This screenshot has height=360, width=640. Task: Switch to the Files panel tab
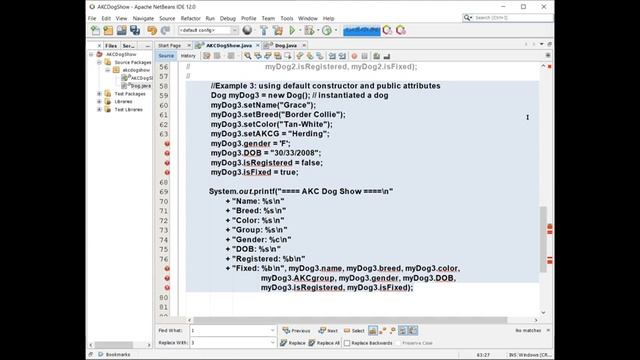[x=111, y=46]
